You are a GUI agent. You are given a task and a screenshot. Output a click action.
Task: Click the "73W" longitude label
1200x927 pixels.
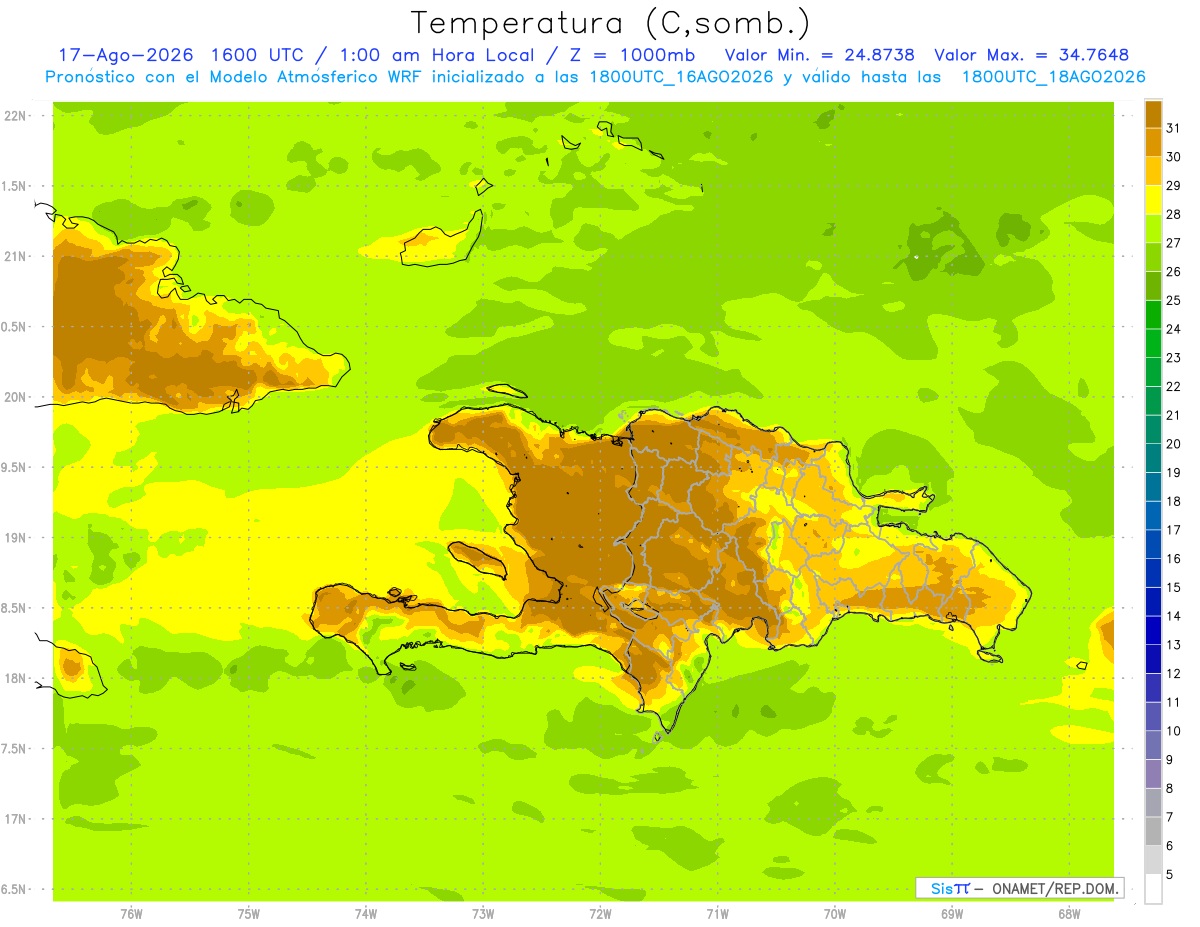click(483, 914)
